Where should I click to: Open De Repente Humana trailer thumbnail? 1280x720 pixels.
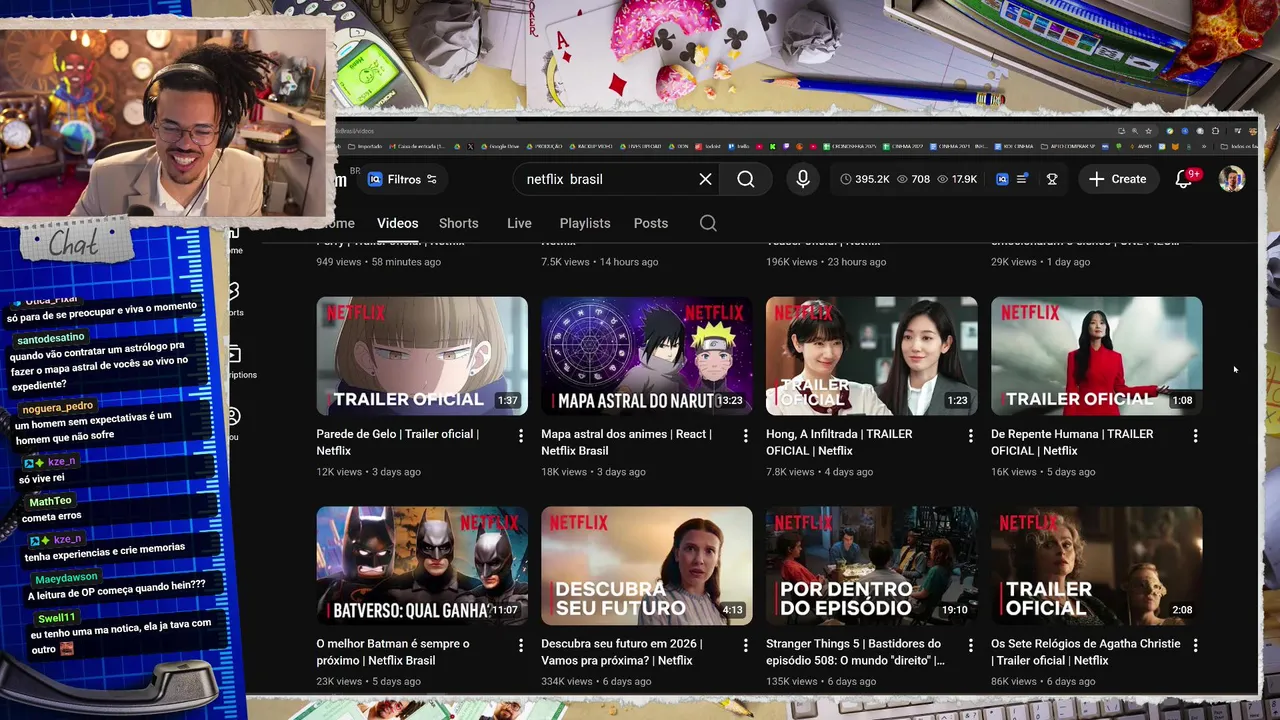click(1097, 355)
